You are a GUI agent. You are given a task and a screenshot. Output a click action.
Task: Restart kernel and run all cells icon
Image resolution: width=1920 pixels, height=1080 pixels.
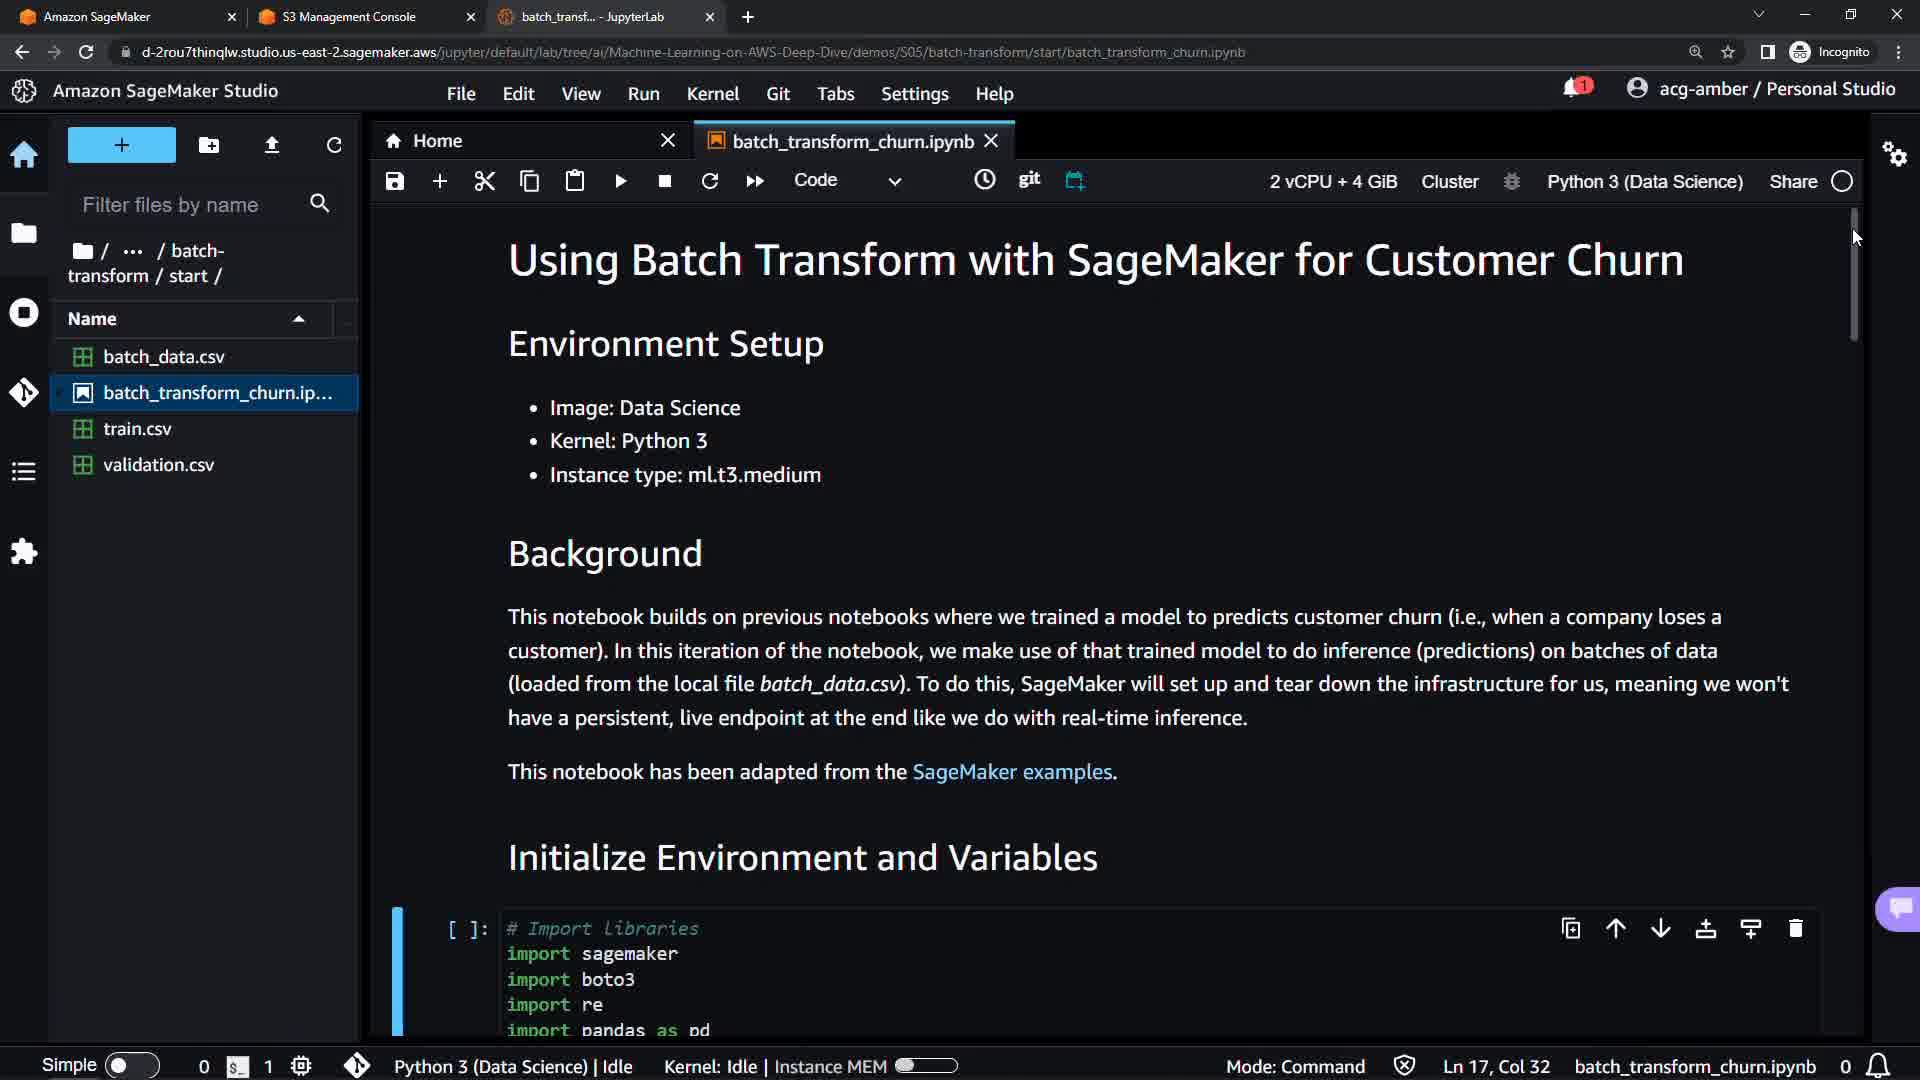755,181
